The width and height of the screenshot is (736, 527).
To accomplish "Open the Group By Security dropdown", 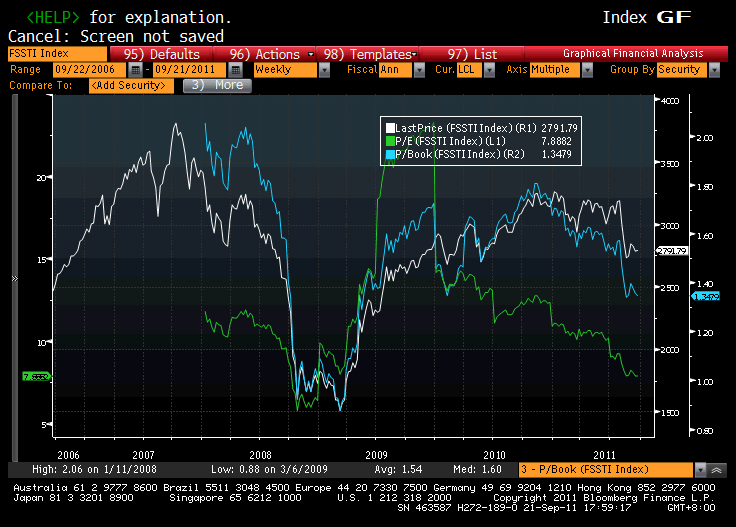I will pos(717,70).
